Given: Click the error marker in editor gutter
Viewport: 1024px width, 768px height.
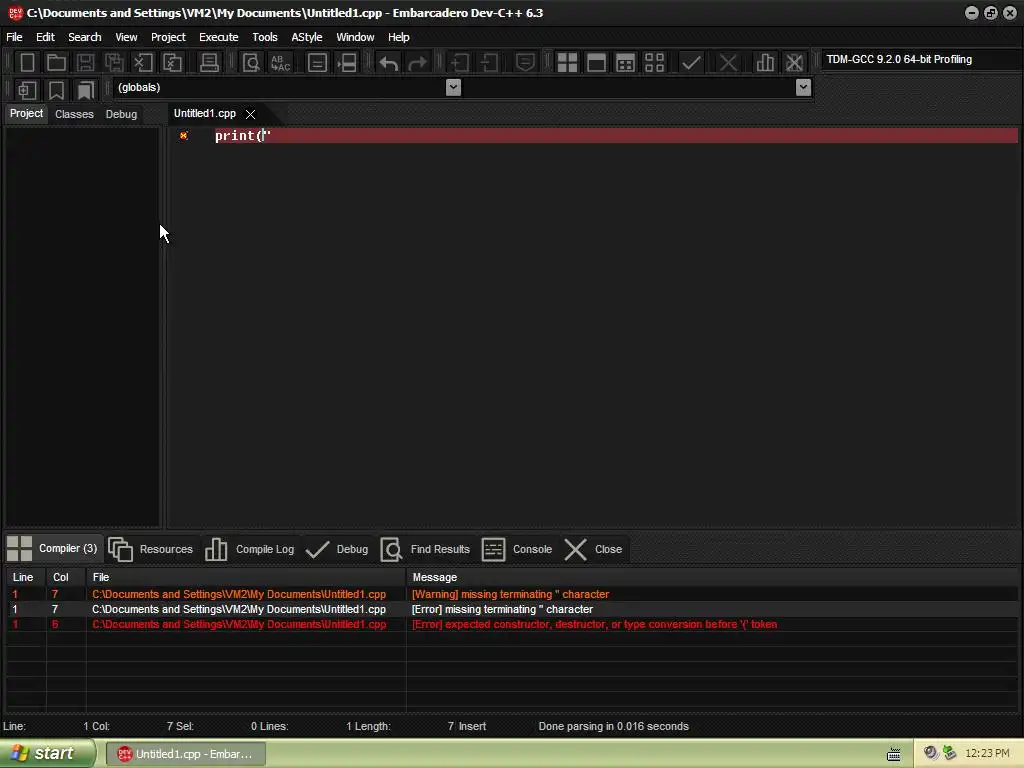Looking at the screenshot, I should coord(184,136).
